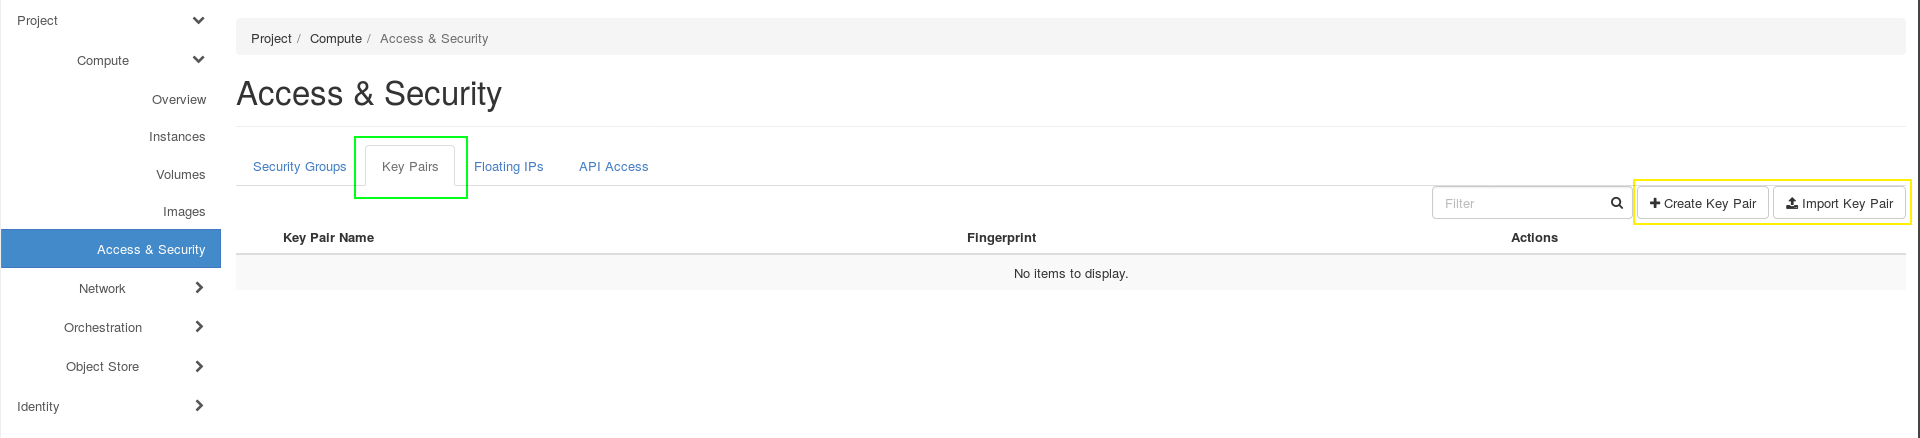The width and height of the screenshot is (1920, 438).
Task: Switch to the API Access tab
Action: (613, 167)
